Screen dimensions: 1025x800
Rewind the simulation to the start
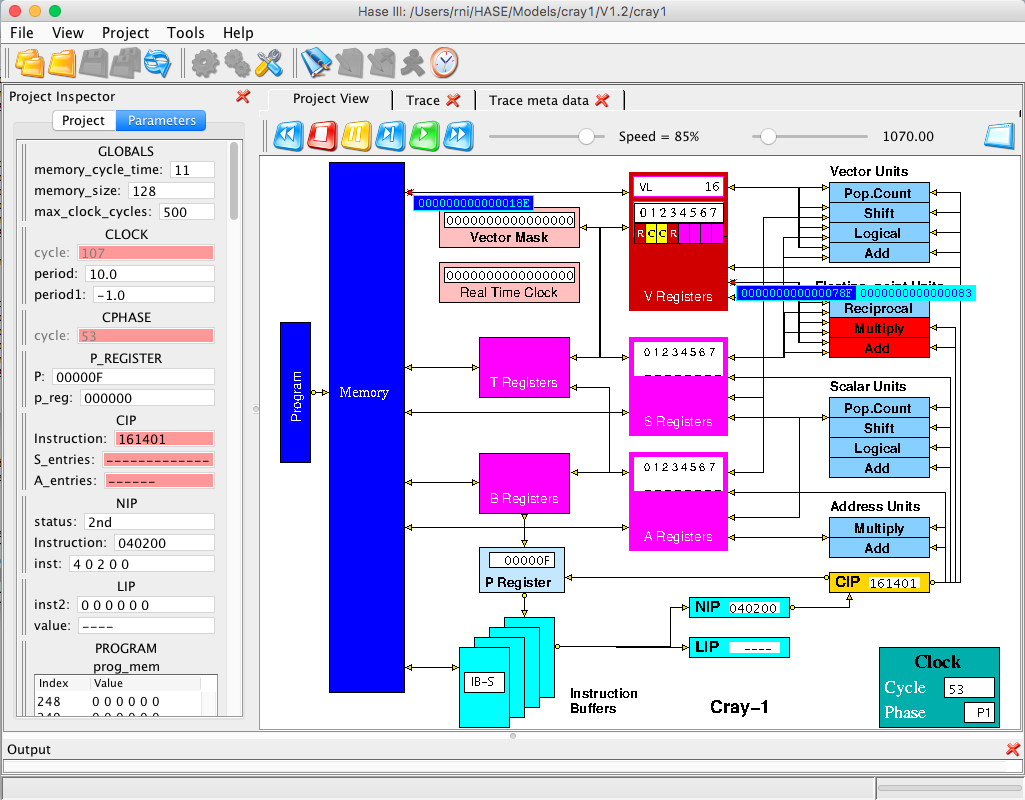click(288, 136)
